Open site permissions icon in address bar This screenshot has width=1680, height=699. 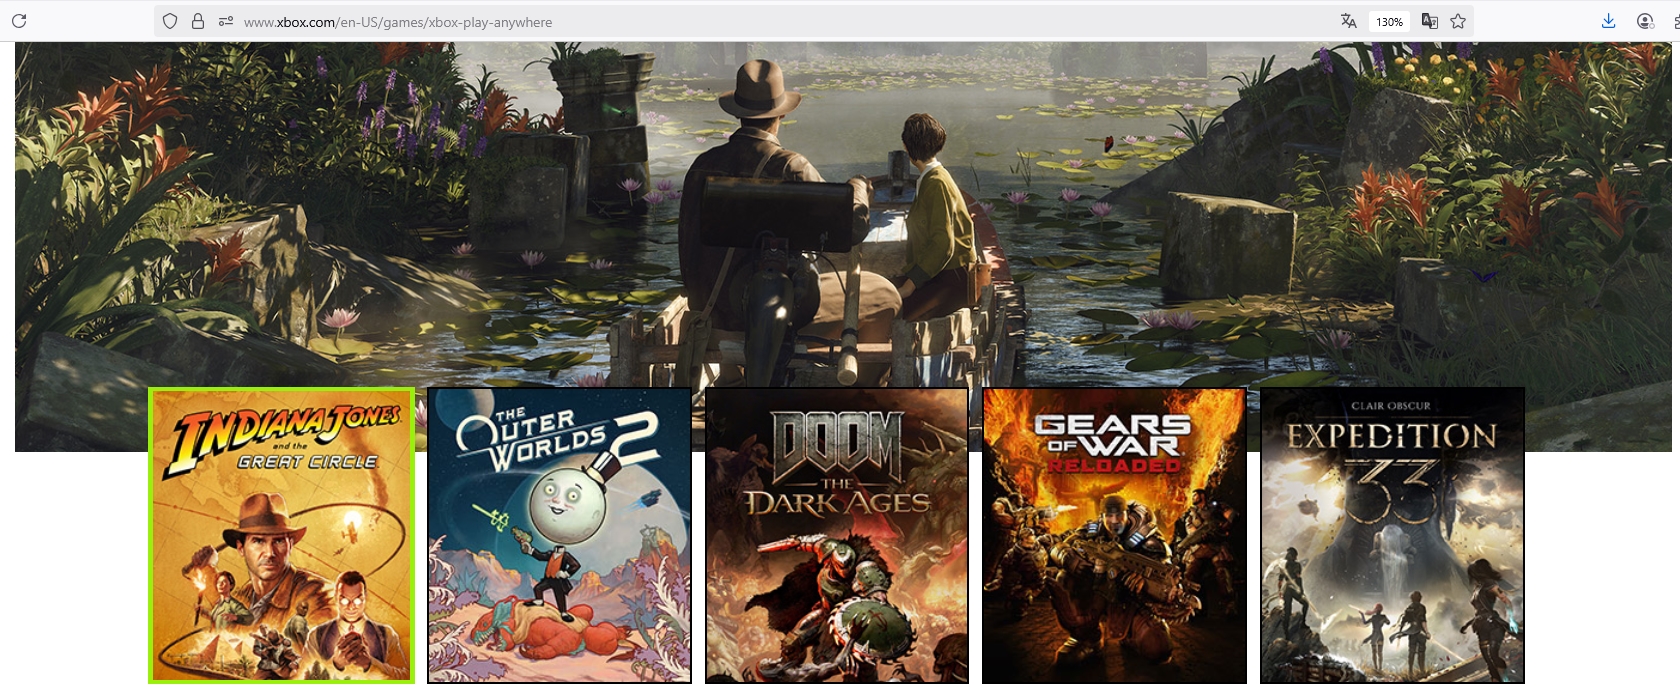[x=226, y=21]
